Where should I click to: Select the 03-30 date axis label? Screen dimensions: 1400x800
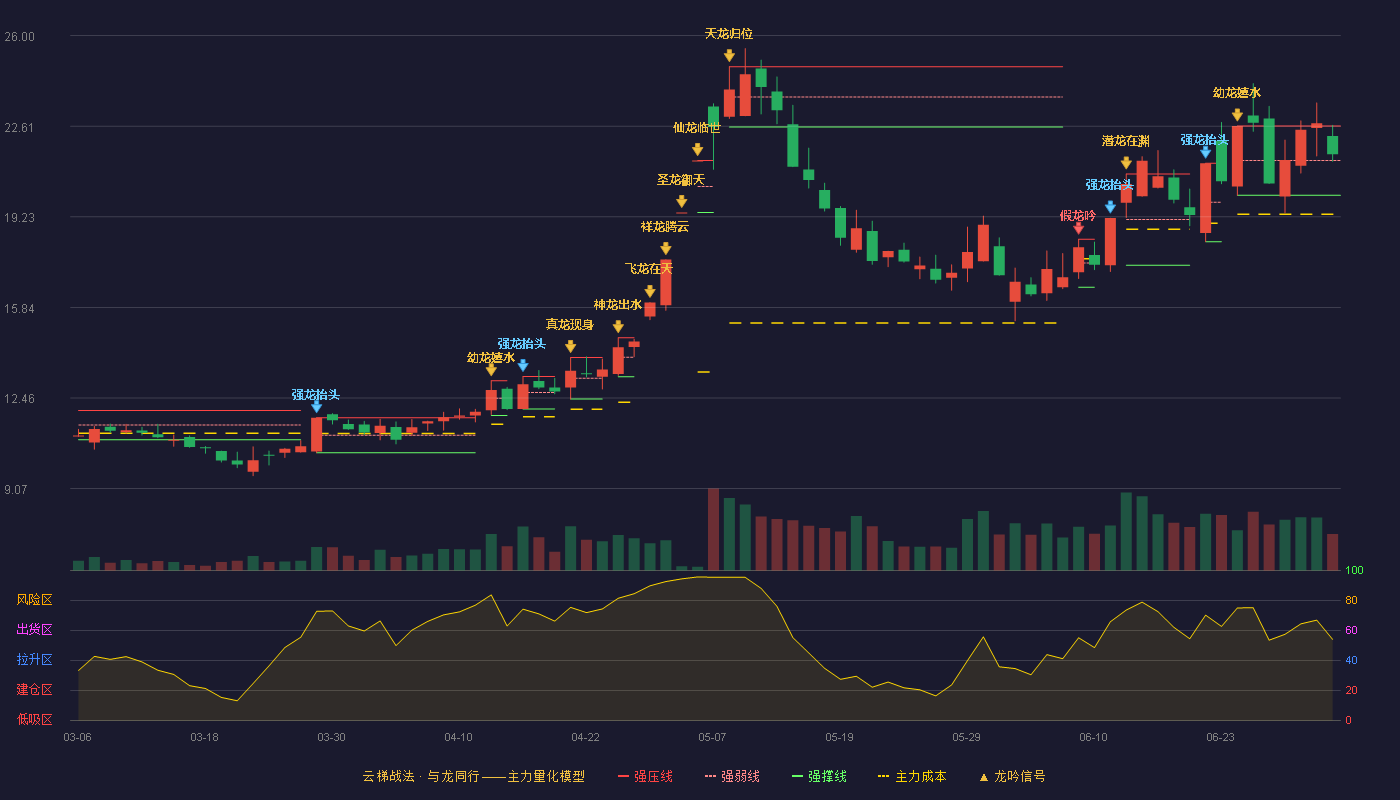tap(331, 737)
